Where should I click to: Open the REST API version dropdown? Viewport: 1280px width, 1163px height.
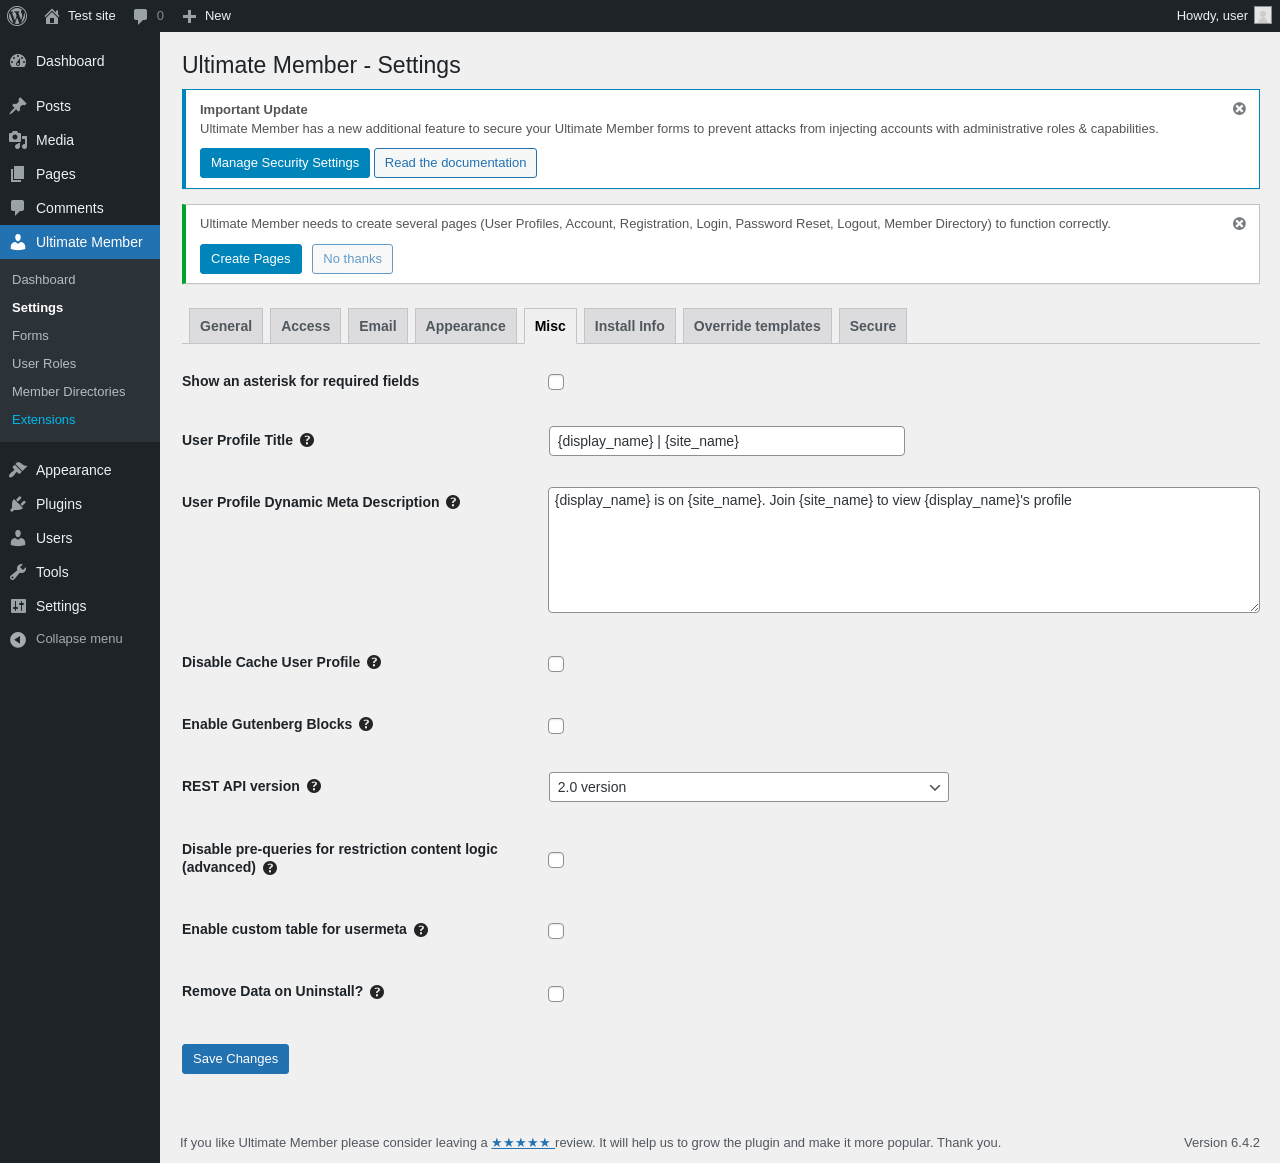[749, 787]
